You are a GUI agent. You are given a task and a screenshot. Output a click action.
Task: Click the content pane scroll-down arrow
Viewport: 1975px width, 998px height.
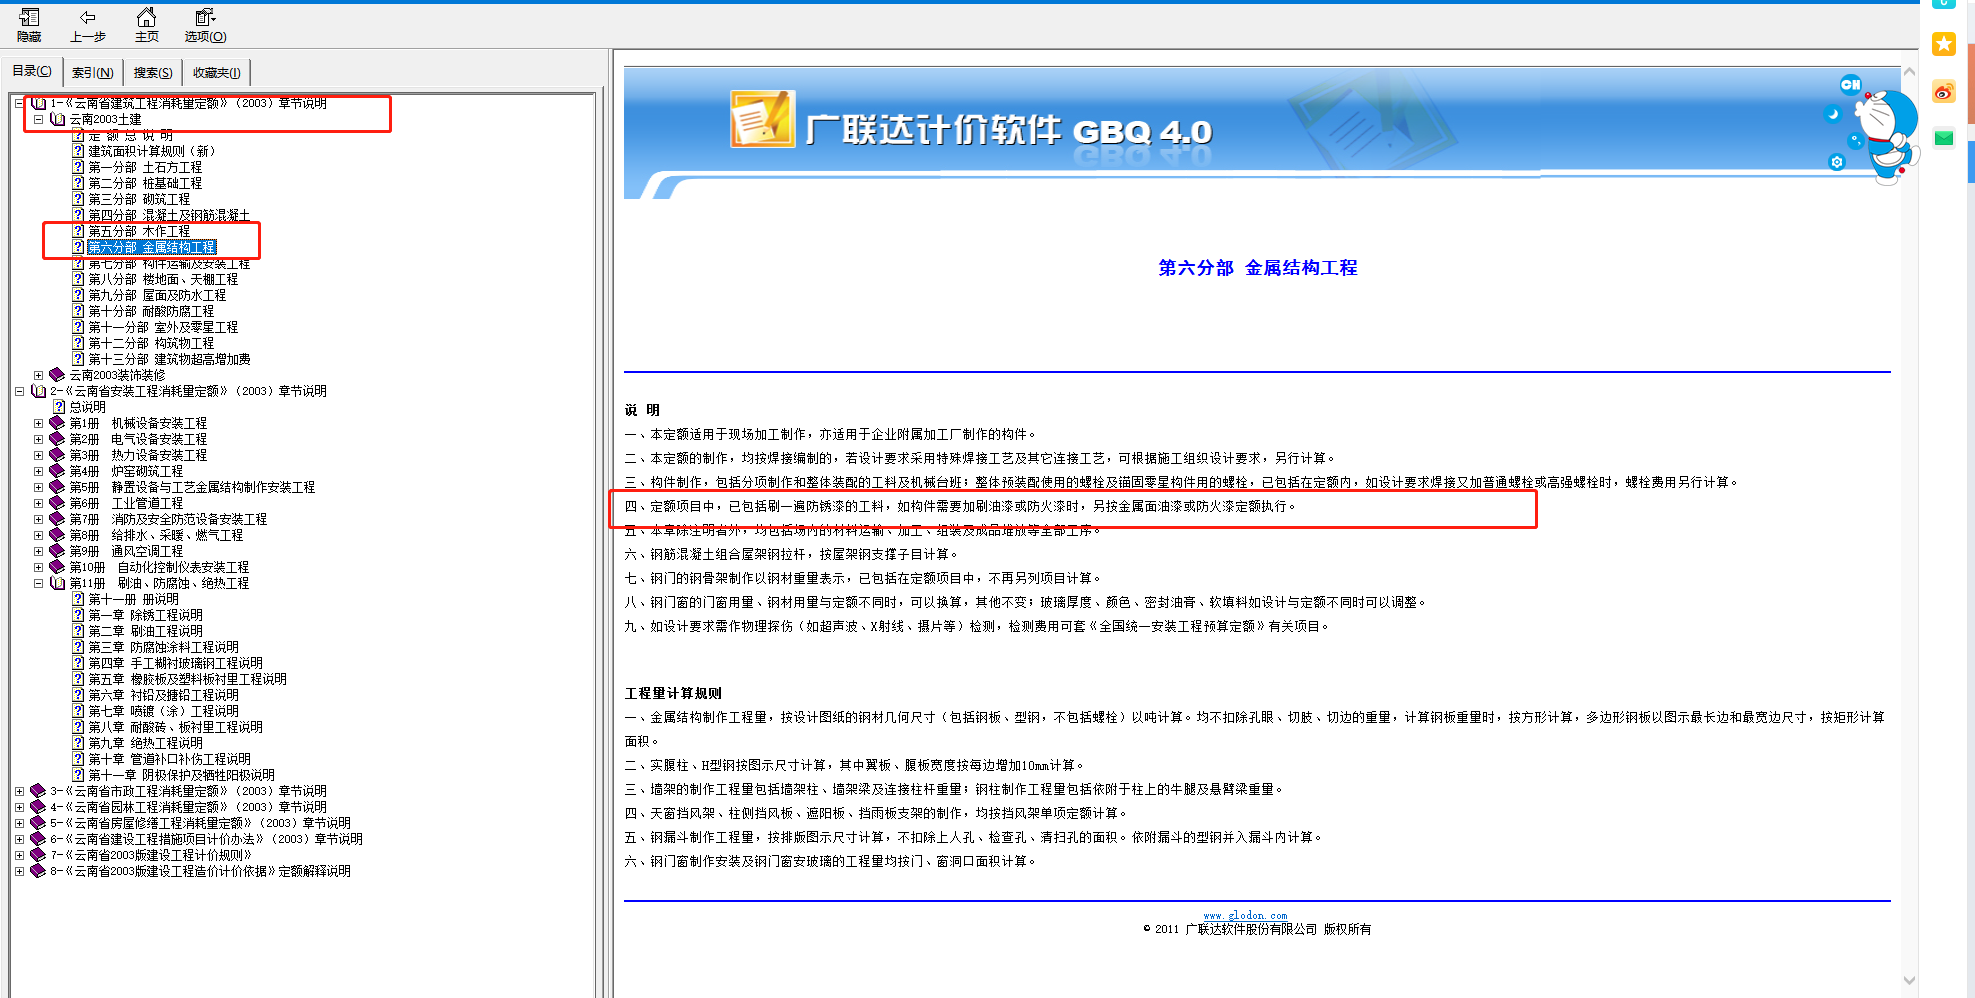(x=1909, y=980)
